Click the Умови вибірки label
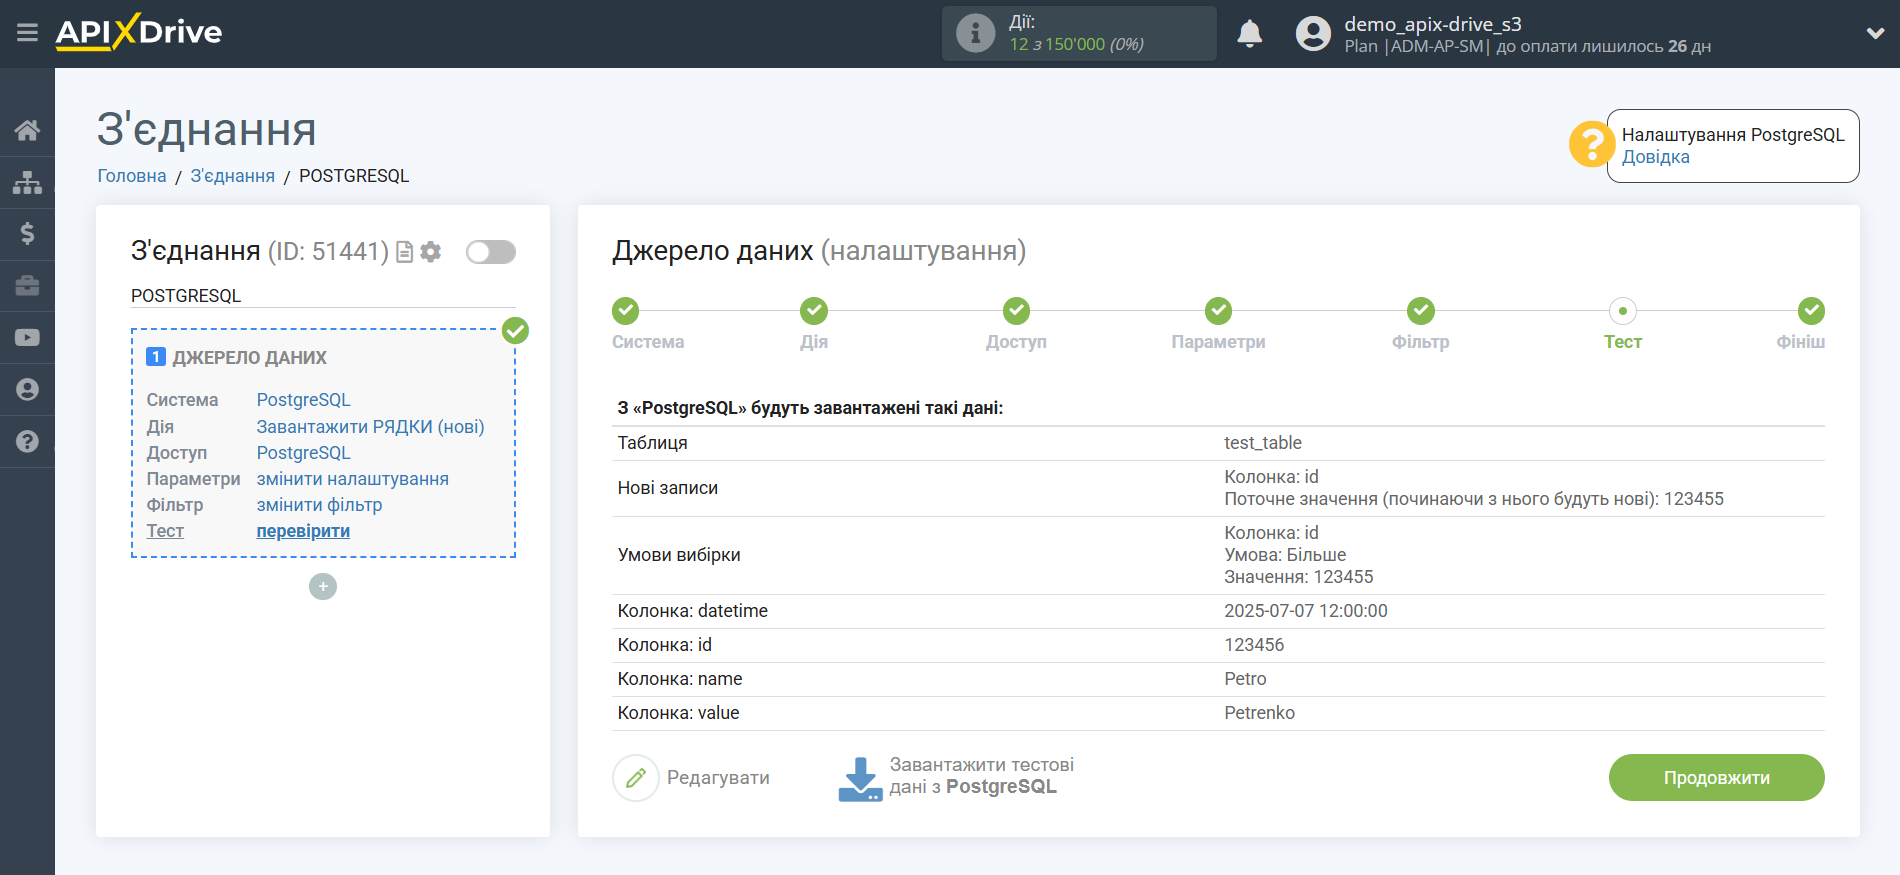This screenshot has width=1900, height=875. pyautogui.click(x=679, y=555)
